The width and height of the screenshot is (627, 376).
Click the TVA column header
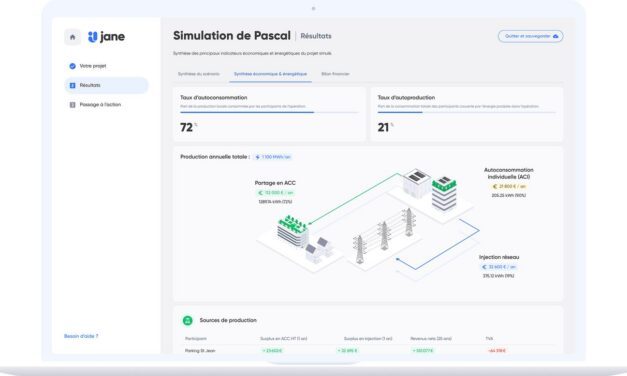coord(489,339)
